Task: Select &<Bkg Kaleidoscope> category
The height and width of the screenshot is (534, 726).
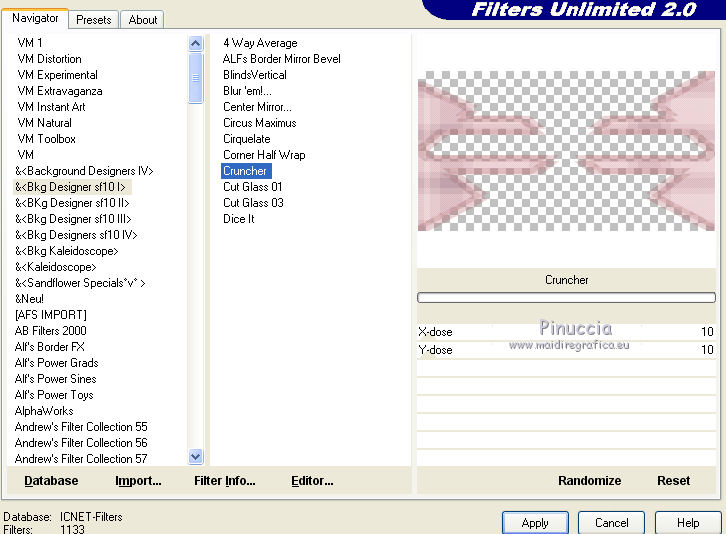Action: pos(67,251)
